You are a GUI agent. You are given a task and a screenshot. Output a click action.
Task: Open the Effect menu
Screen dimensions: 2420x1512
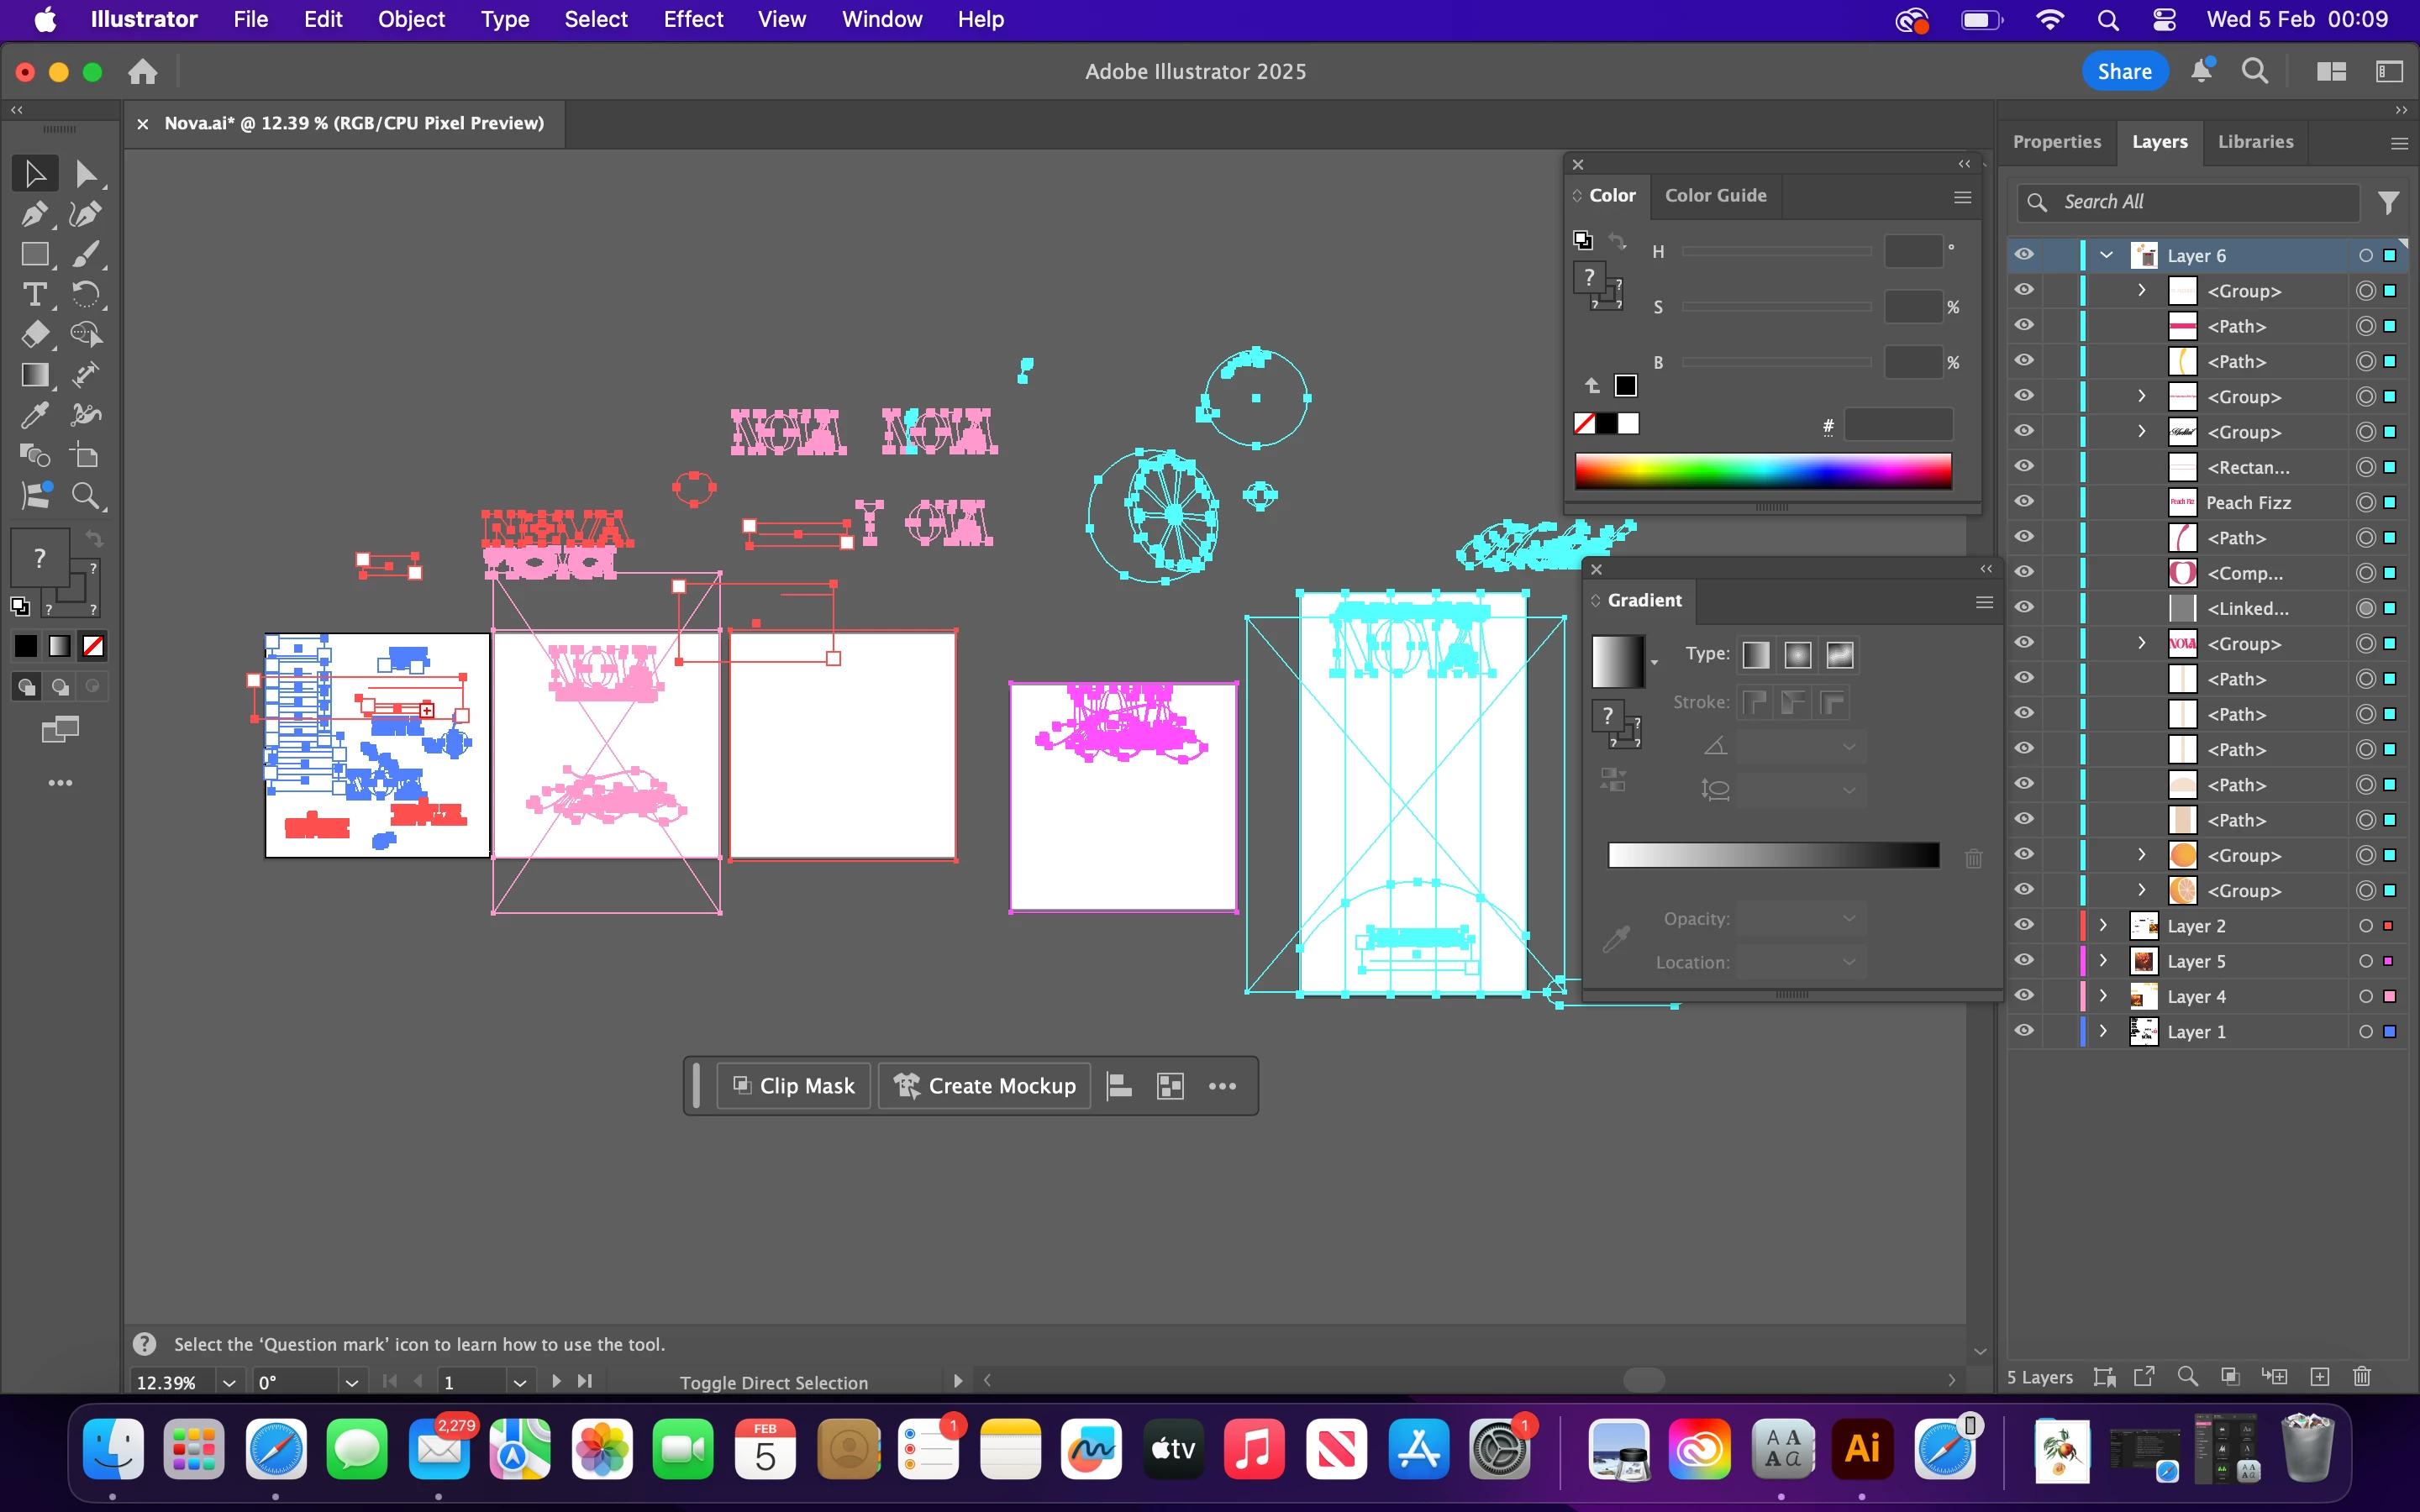693,19
